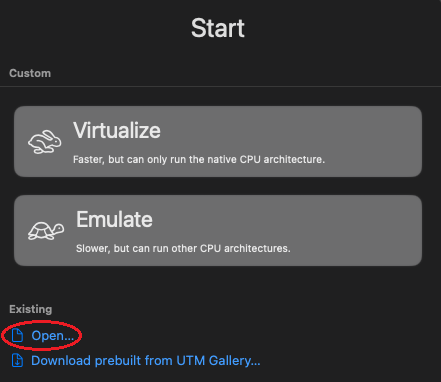This screenshot has height=382, width=441.
Task: Click the download document icon for UTM Gallery
Action: [x=17, y=360]
